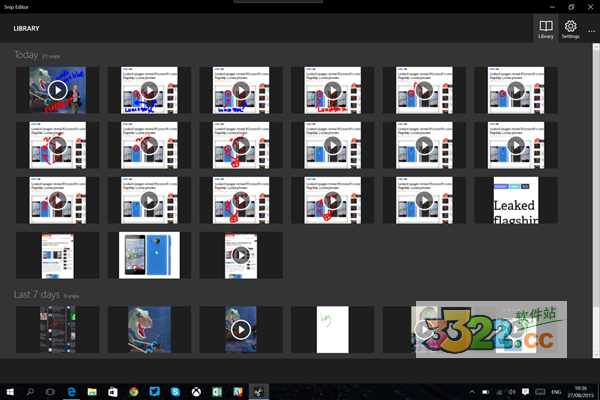Image resolution: width=600 pixels, height=400 pixels.
Task: Select the blue Lumia phone snip thumbnail
Action: point(149,255)
